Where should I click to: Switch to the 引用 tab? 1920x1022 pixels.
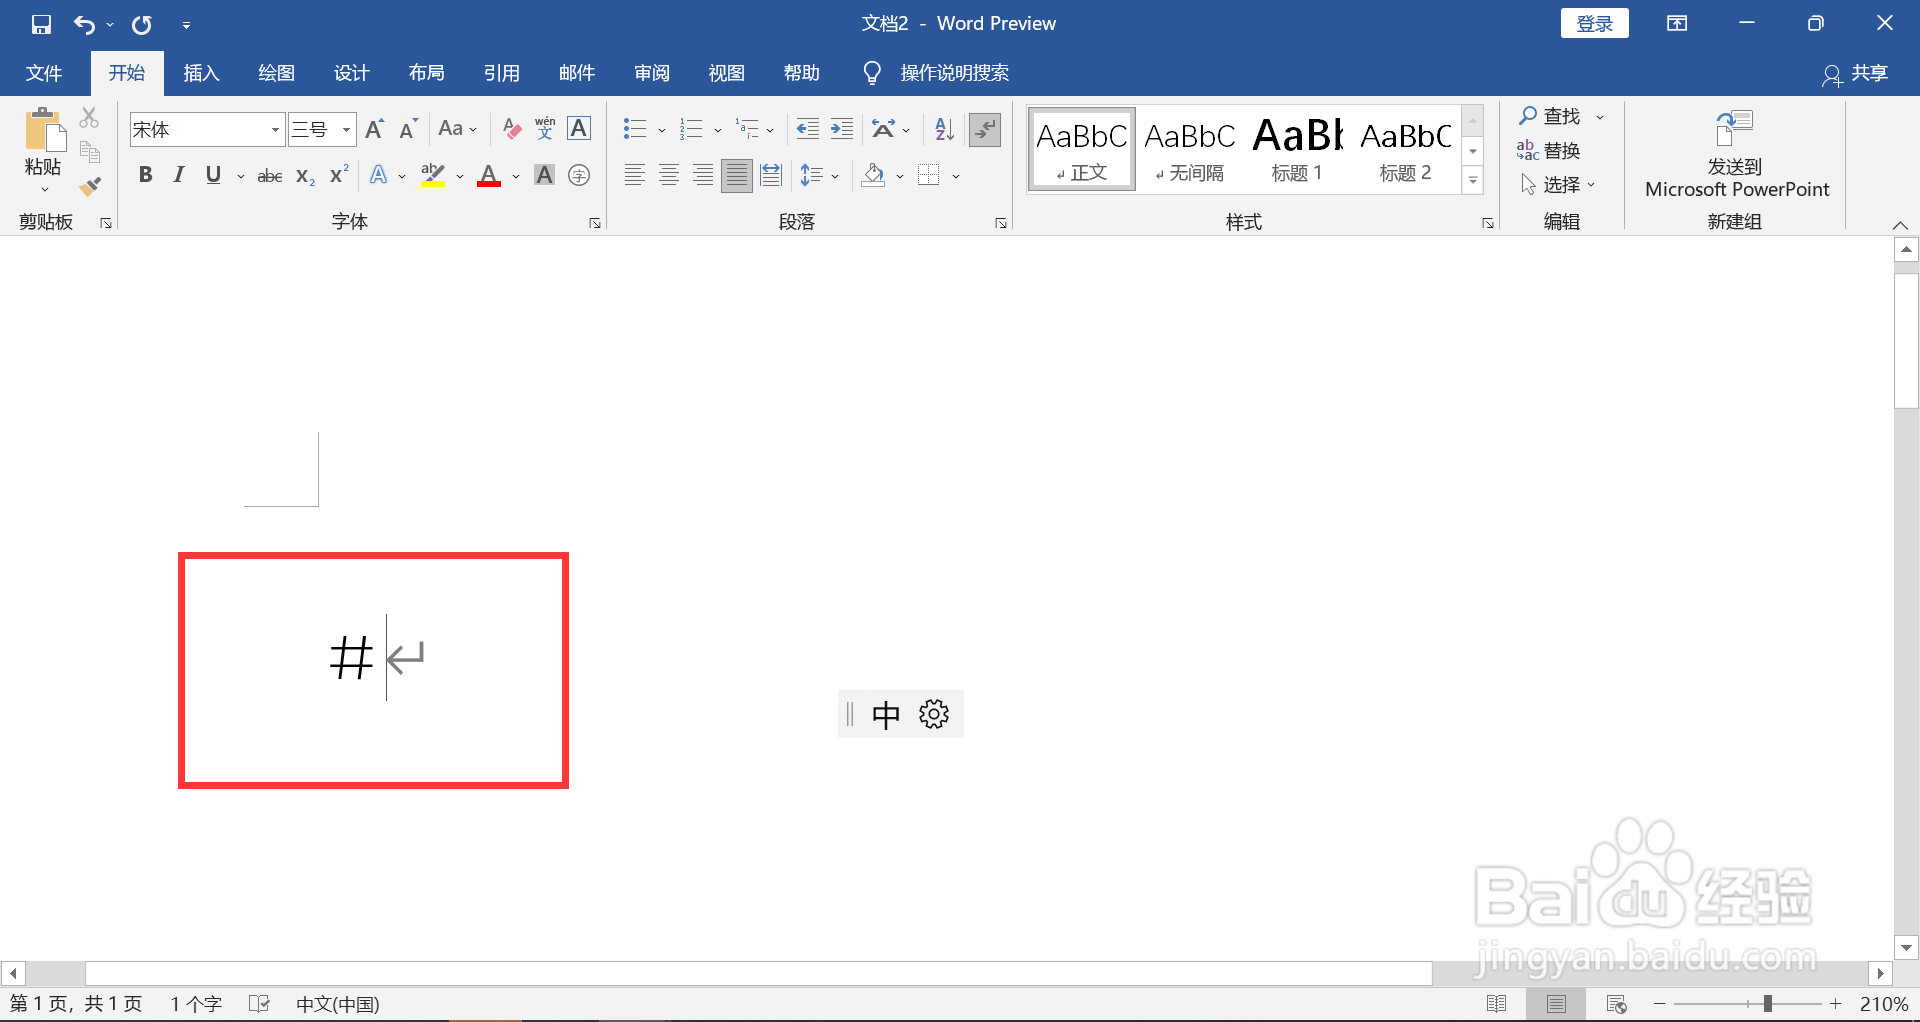[501, 73]
